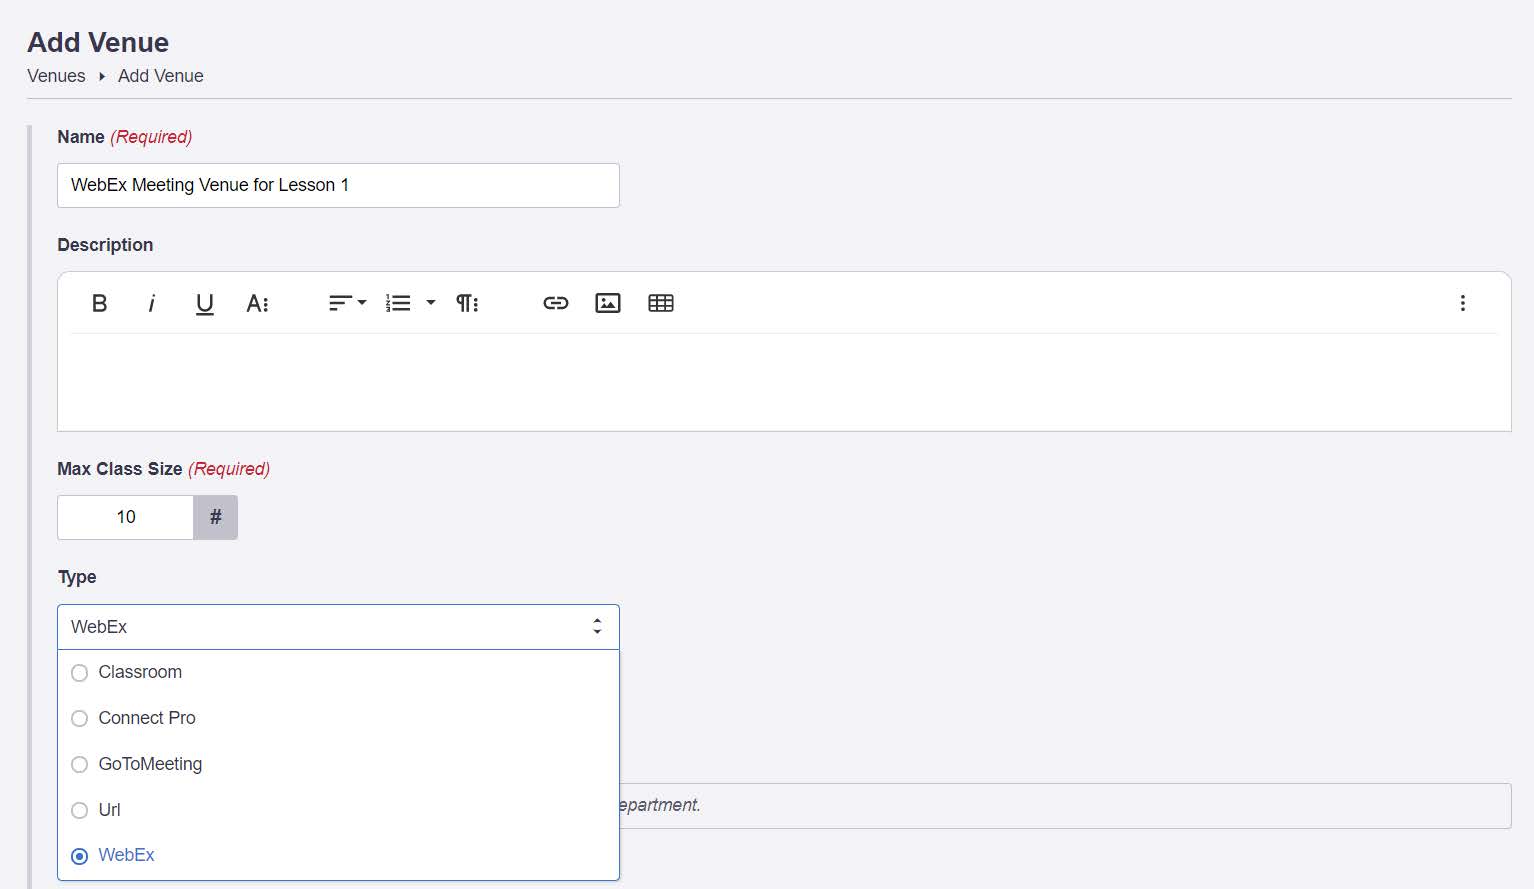Insert an ordered list
Screen dimensions: 1534x889
[x=398, y=303]
